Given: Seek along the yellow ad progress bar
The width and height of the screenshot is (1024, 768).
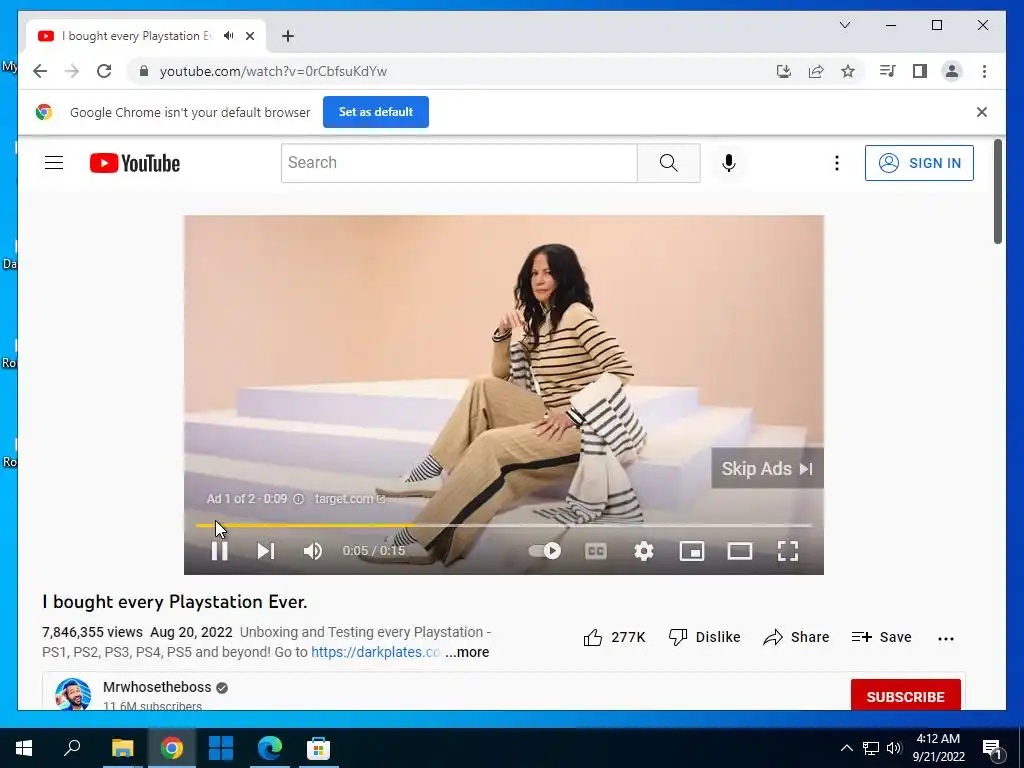Looking at the screenshot, I should (x=504, y=525).
